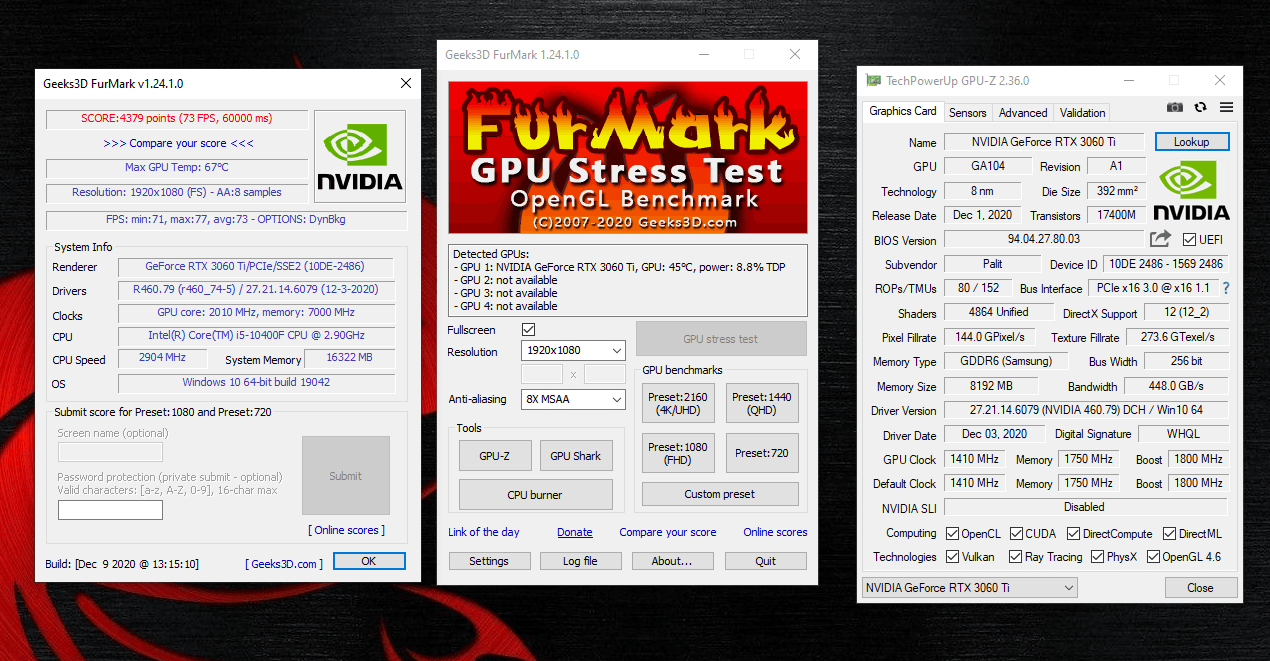Toggle Ray Tracing checkbox

[1015, 557]
